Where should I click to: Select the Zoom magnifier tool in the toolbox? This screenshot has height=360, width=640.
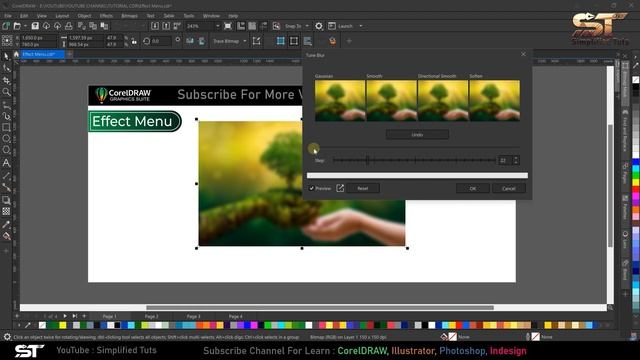6,92
